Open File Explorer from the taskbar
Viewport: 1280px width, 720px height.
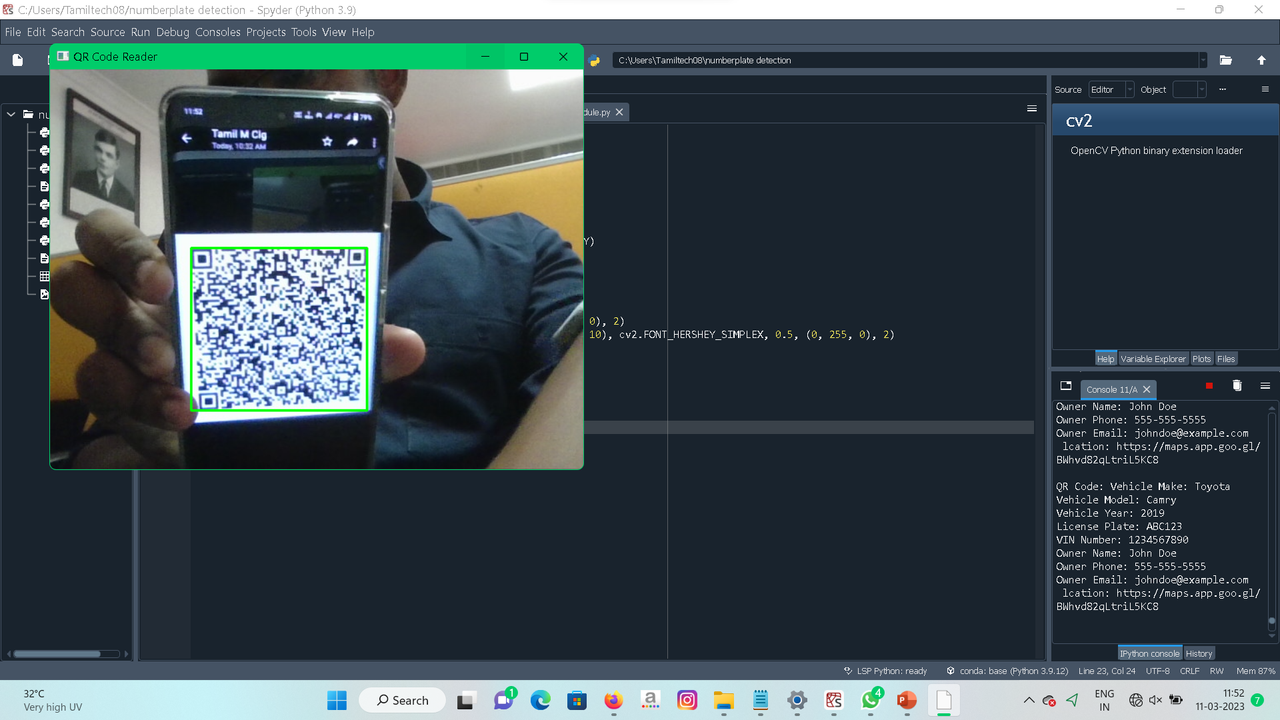[723, 700]
